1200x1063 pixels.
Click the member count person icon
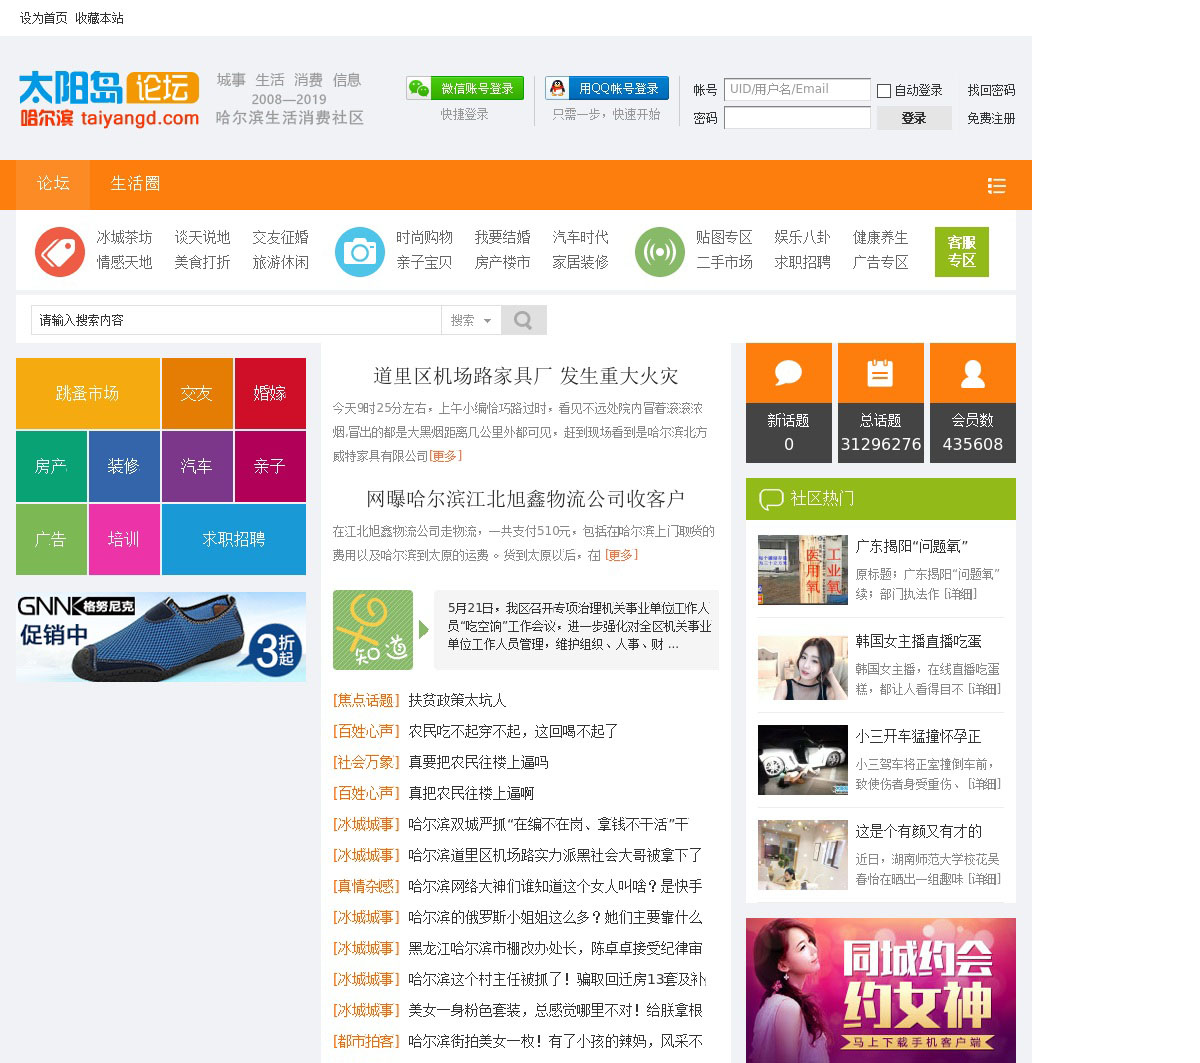(x=972, y=373)
